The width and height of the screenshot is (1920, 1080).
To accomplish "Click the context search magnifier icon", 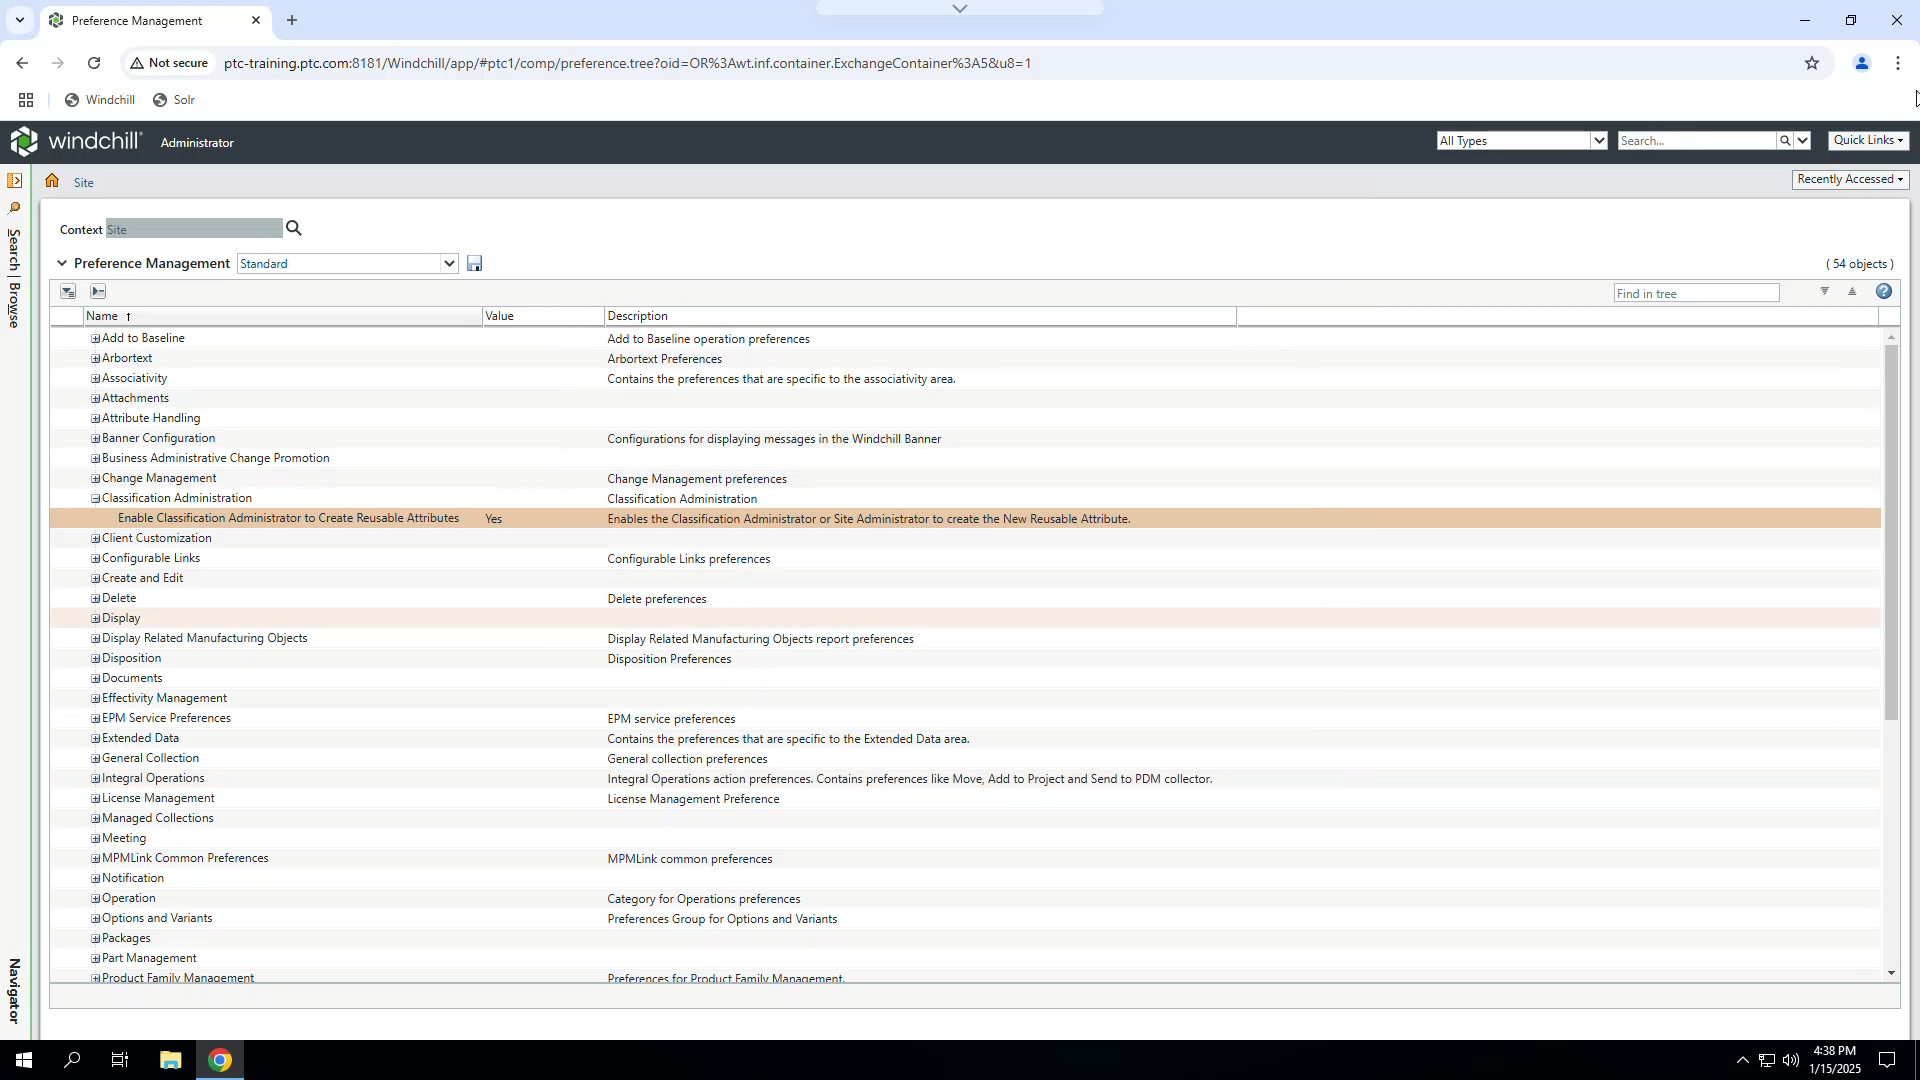I will point(294,229).
